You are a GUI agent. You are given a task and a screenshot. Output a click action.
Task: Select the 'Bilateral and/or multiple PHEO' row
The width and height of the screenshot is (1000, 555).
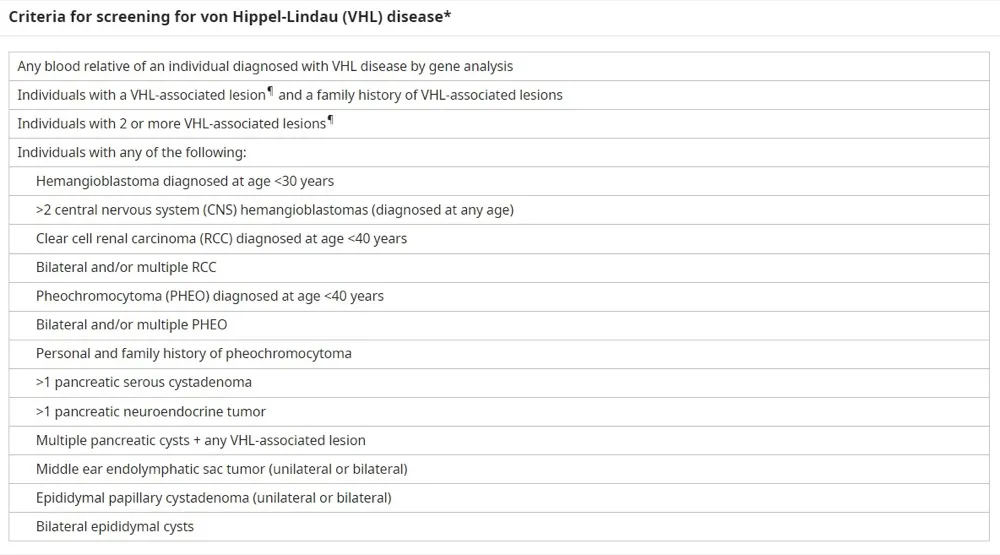click(x=131, y=325)
